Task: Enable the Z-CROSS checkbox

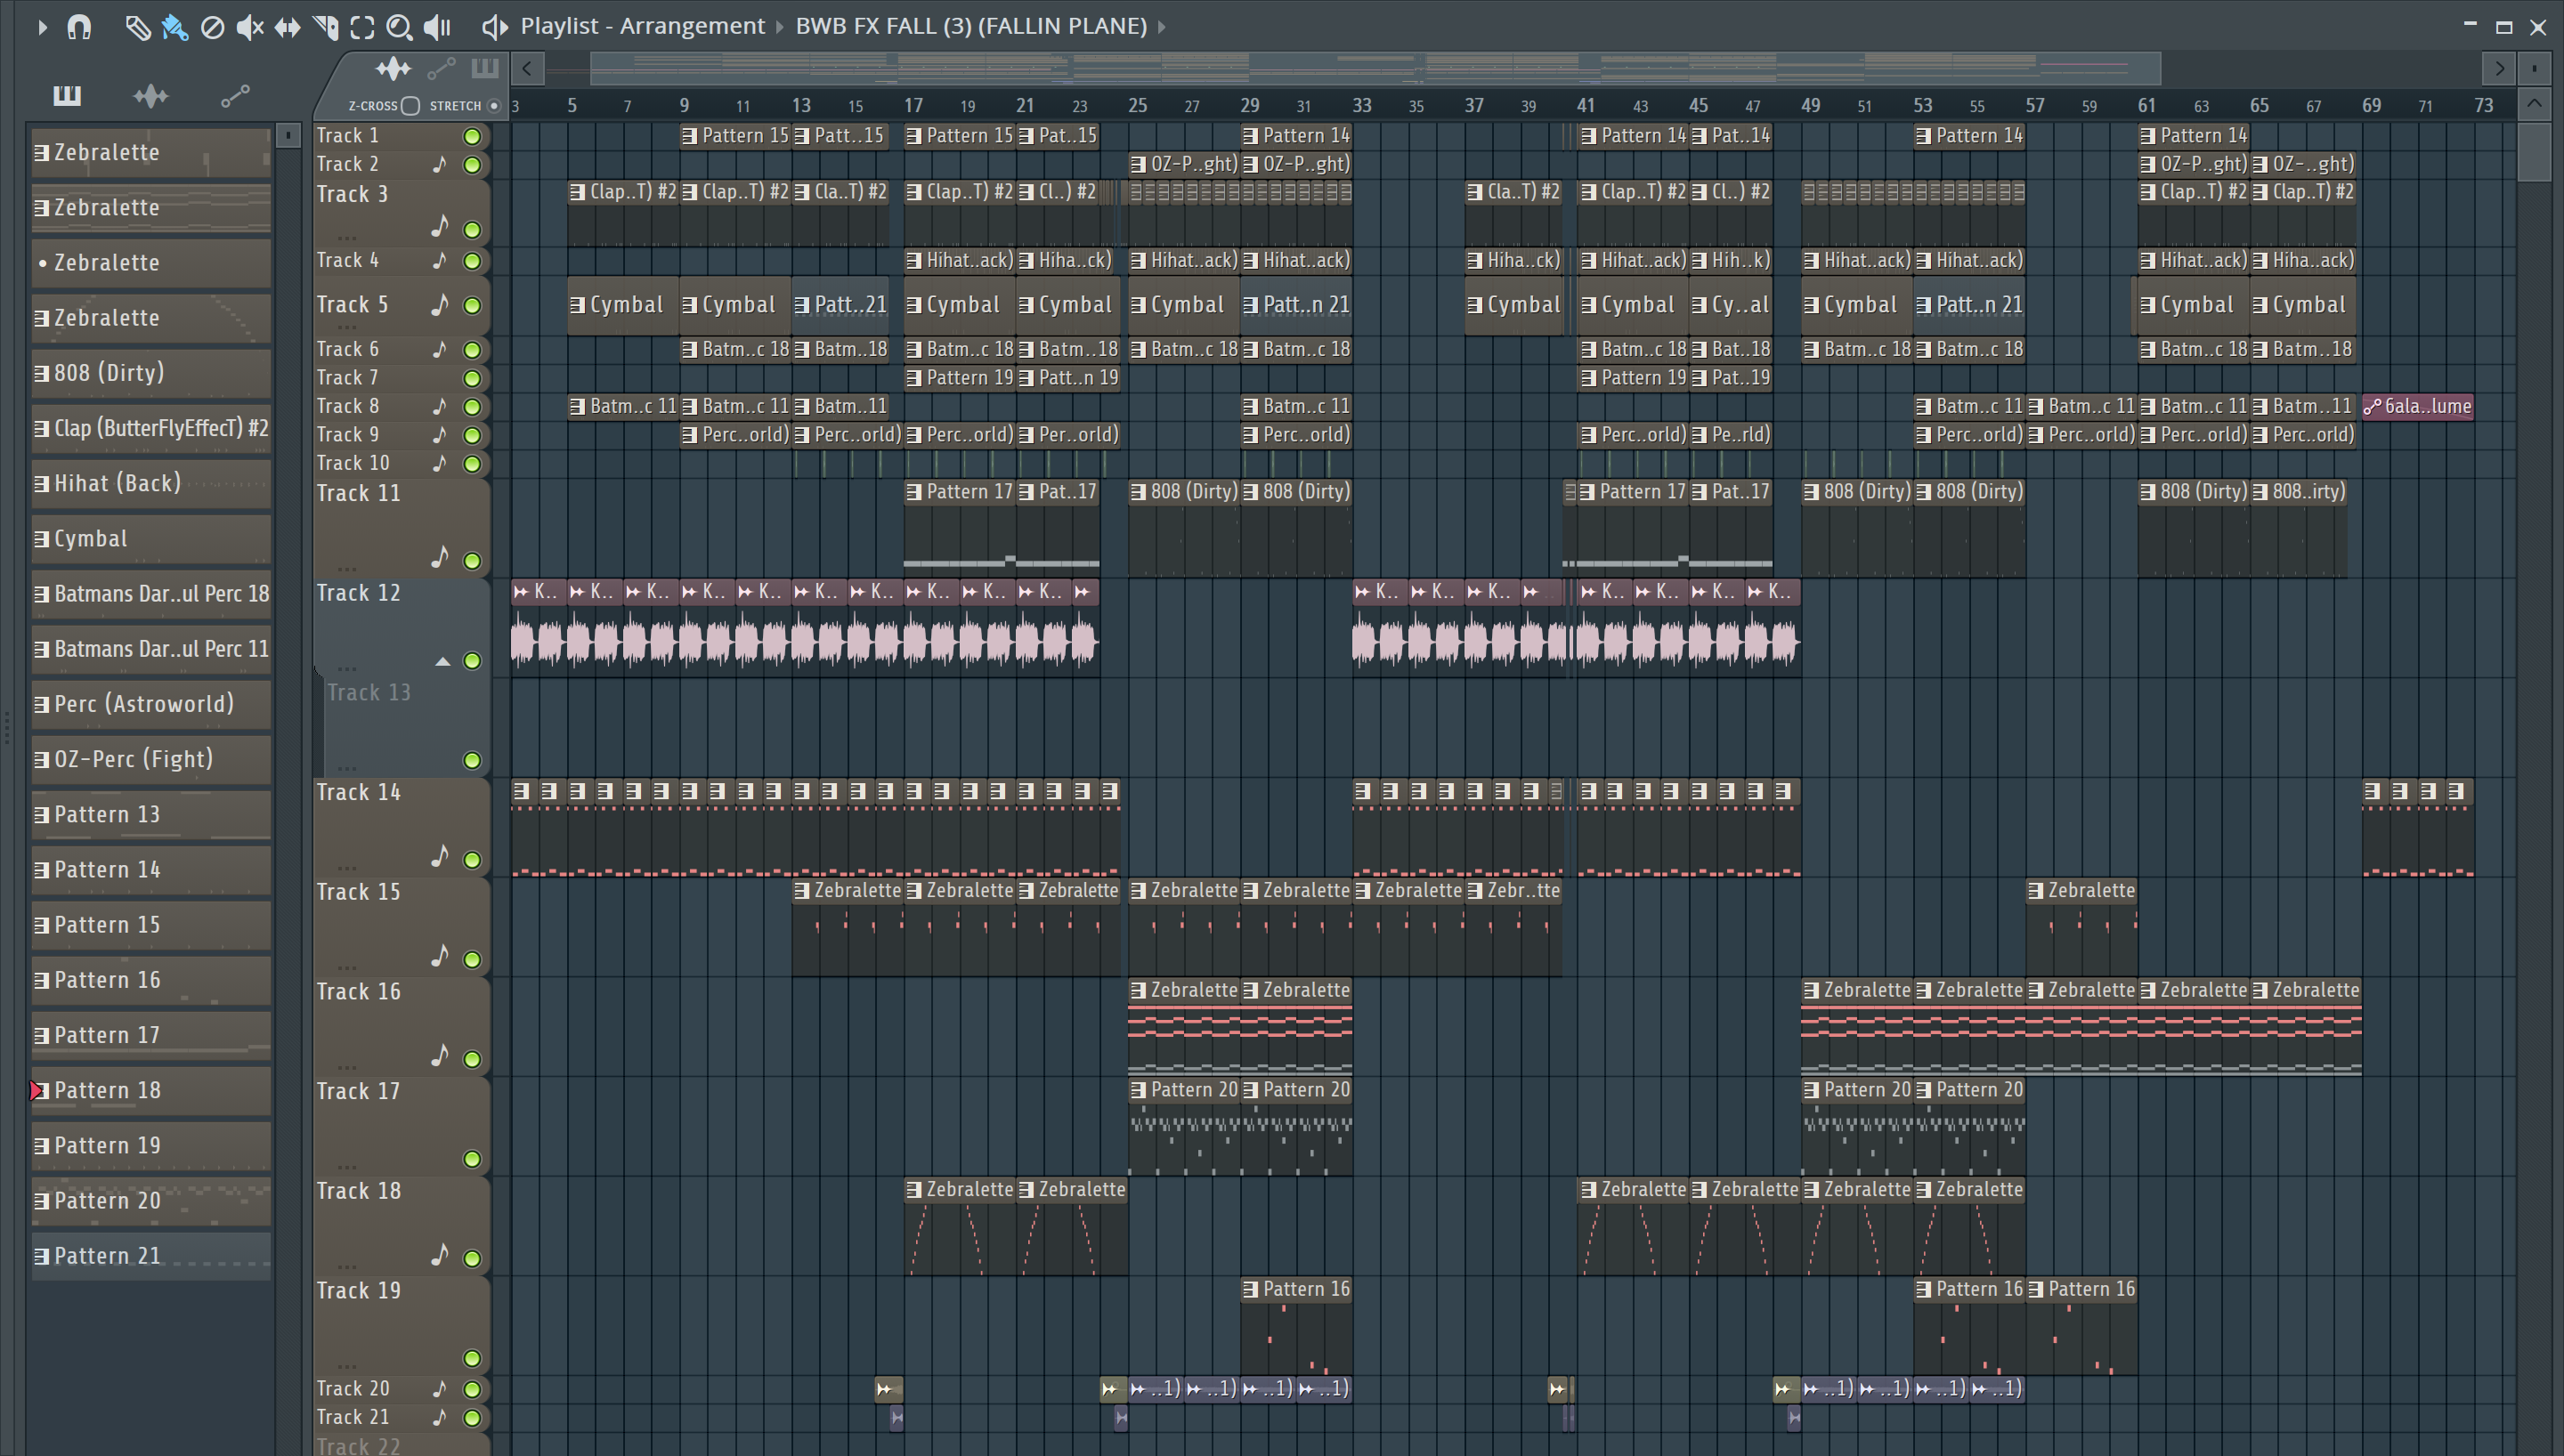Action: pyautogui.click(x=410, y=105)
